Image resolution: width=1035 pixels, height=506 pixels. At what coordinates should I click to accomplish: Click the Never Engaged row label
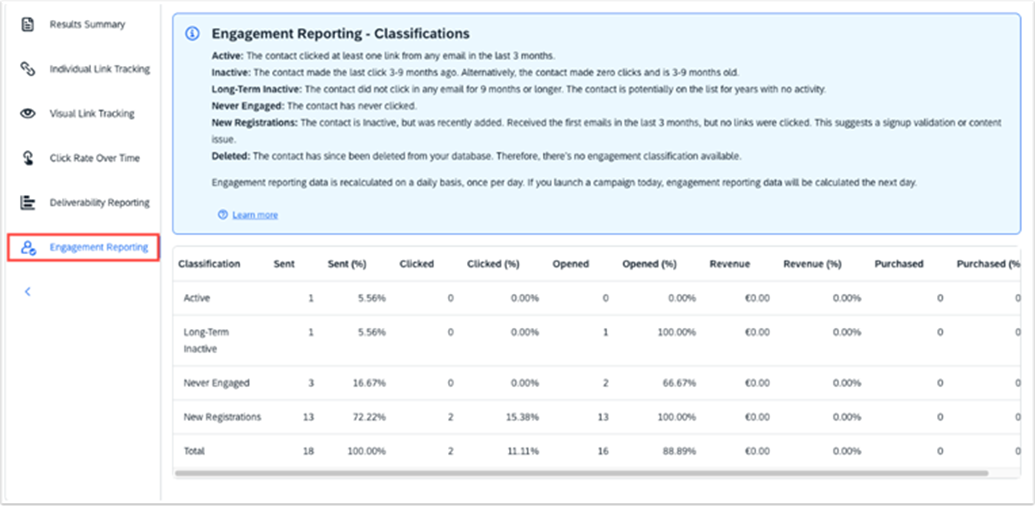[x=217, y=383]
